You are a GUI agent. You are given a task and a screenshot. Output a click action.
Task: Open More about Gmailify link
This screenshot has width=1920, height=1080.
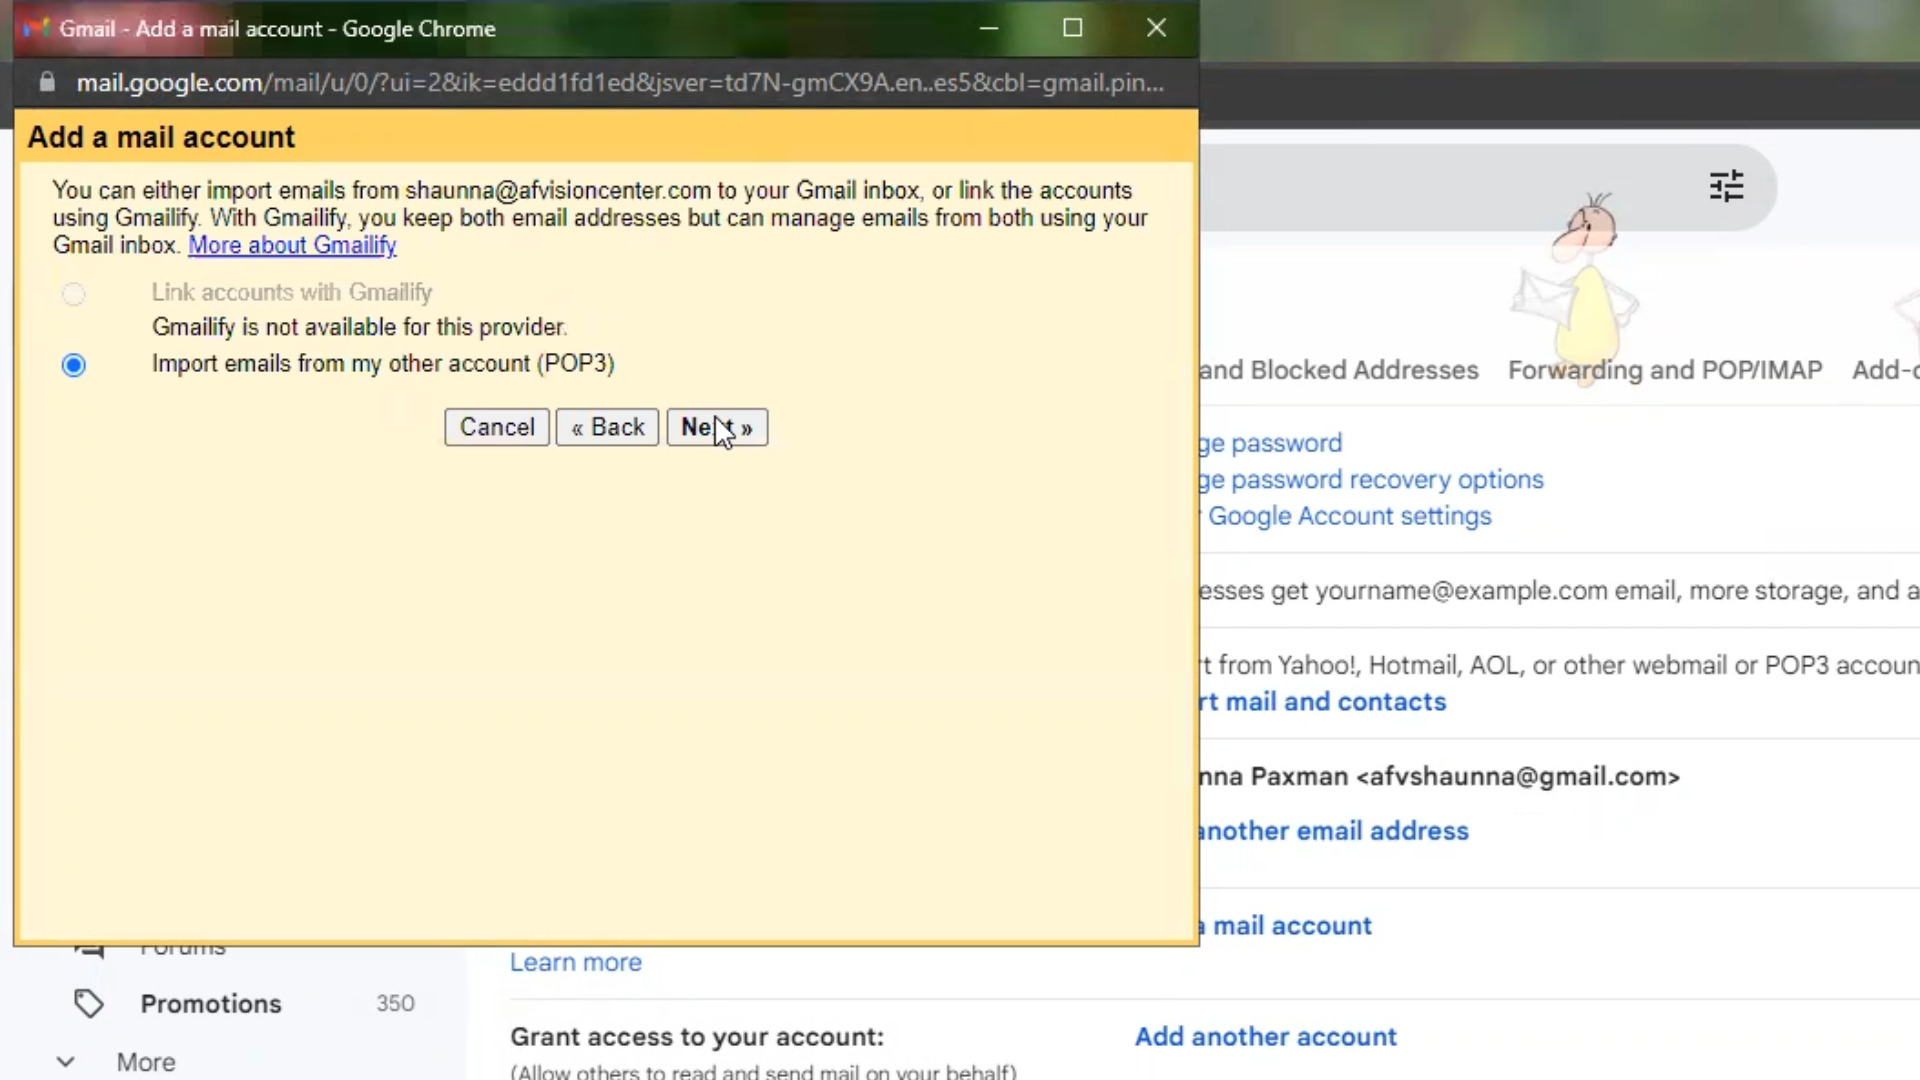292,245
